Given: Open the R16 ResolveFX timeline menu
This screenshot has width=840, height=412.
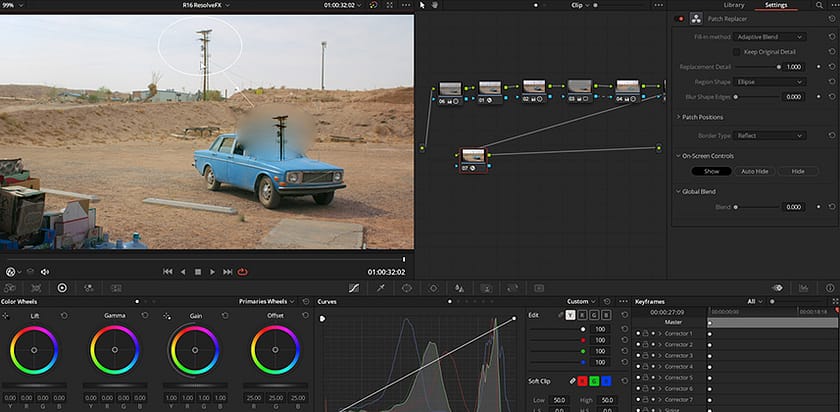Looking at the screenshot, I should click(x=206, y=5).
